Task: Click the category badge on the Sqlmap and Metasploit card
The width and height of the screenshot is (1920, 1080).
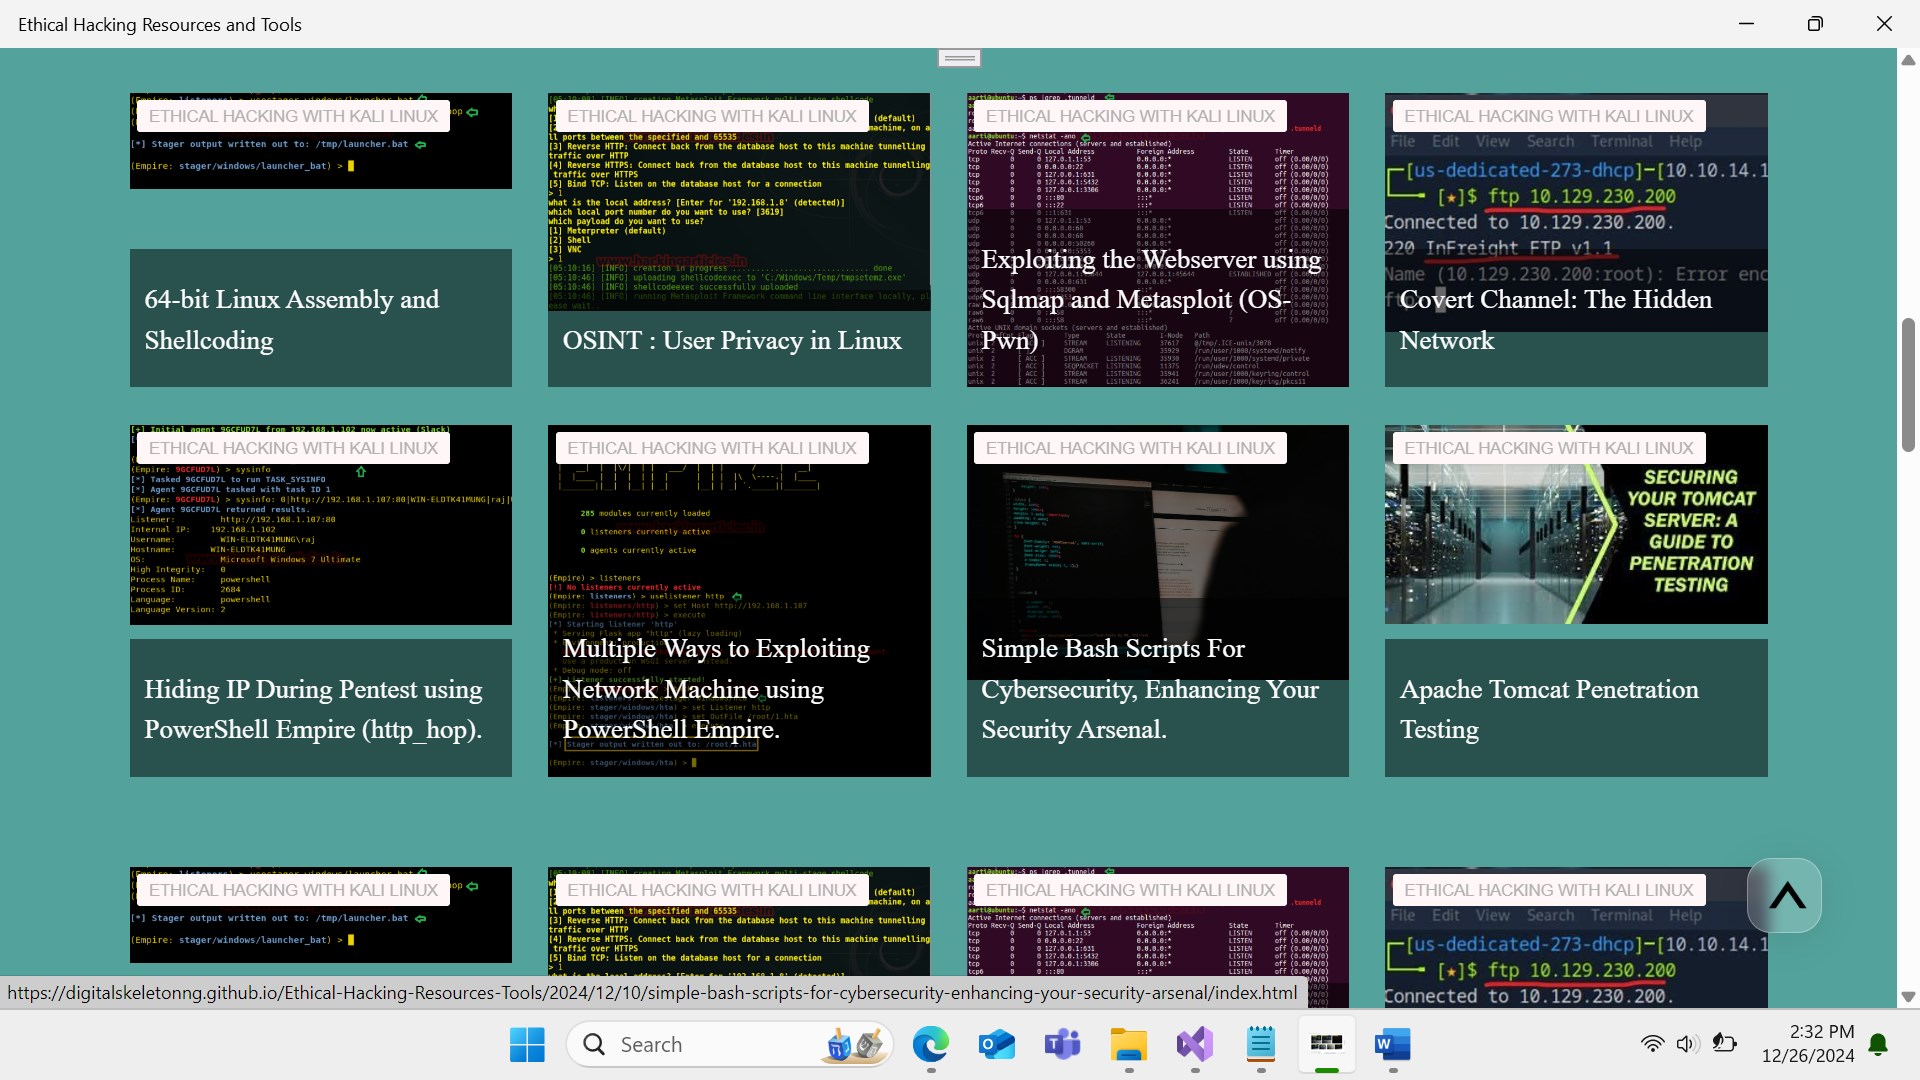Action: (1130, 116)
